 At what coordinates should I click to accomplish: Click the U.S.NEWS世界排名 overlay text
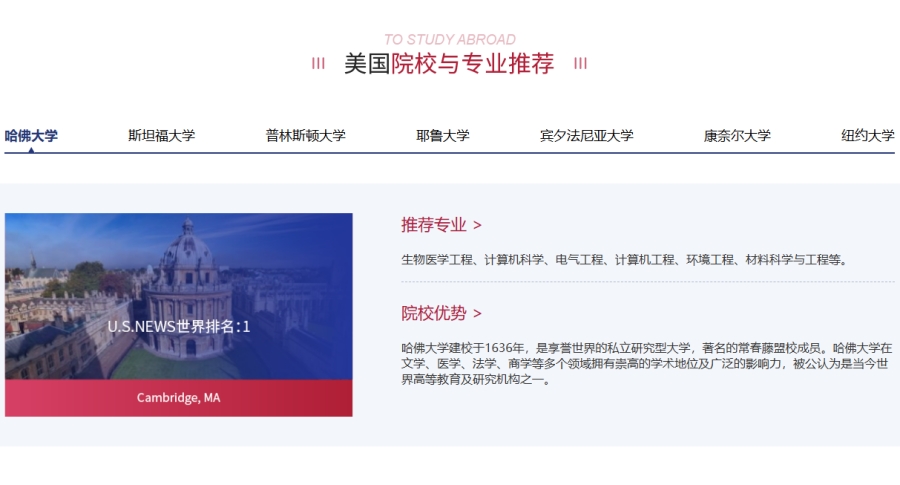pos(178,326)
